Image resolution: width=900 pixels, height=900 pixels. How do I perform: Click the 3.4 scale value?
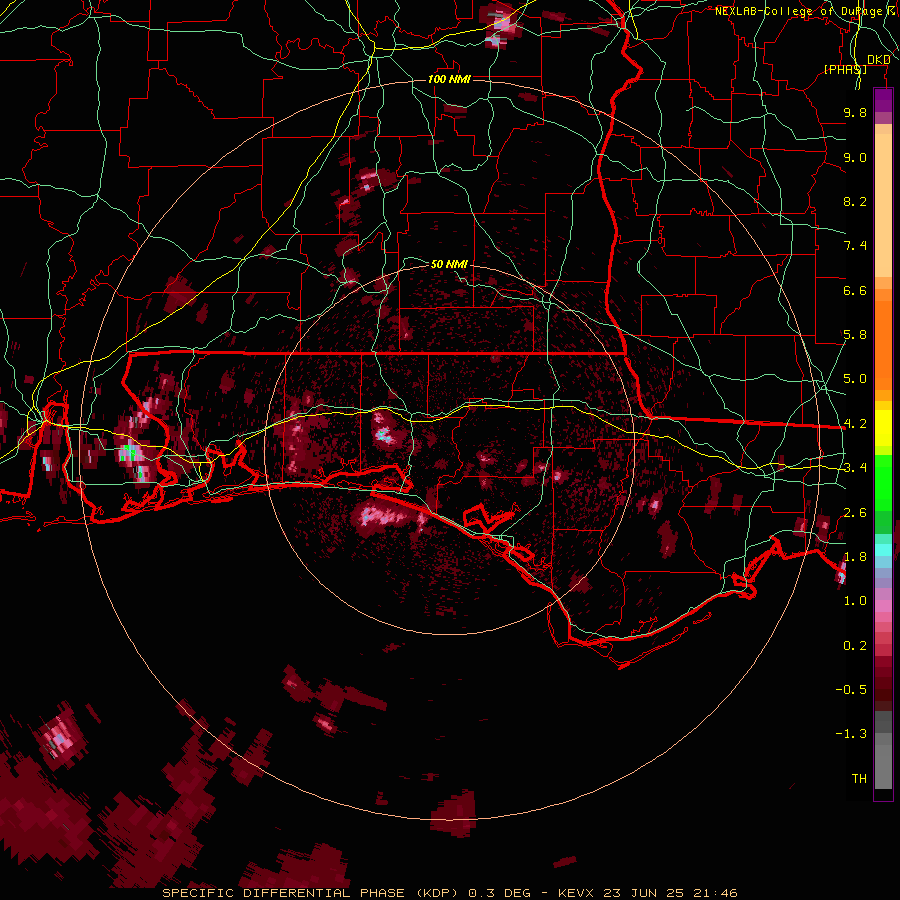click(x=855, y=468)
